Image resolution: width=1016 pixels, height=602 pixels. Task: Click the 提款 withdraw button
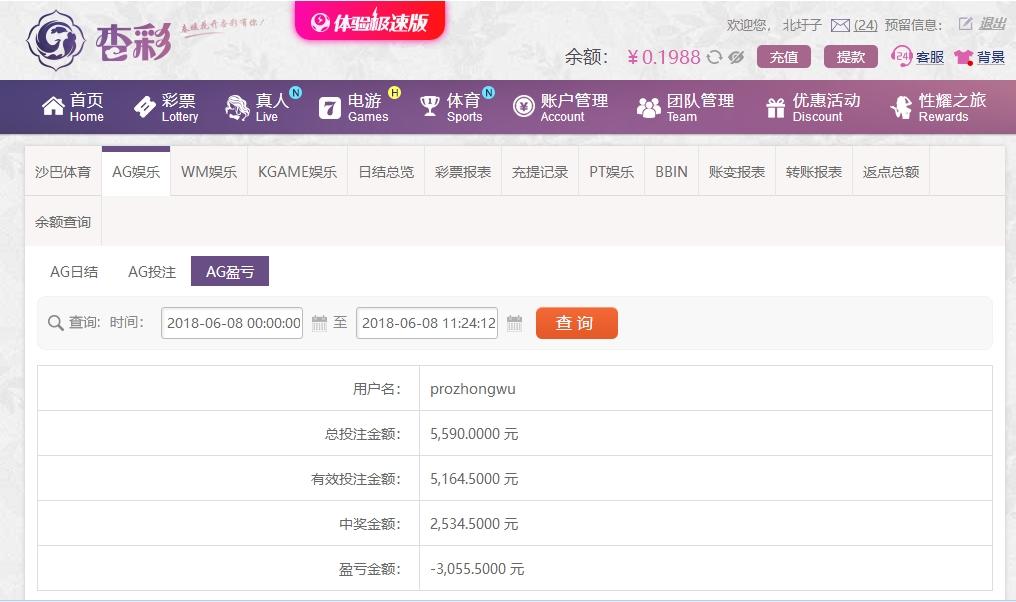coord(851,57)
